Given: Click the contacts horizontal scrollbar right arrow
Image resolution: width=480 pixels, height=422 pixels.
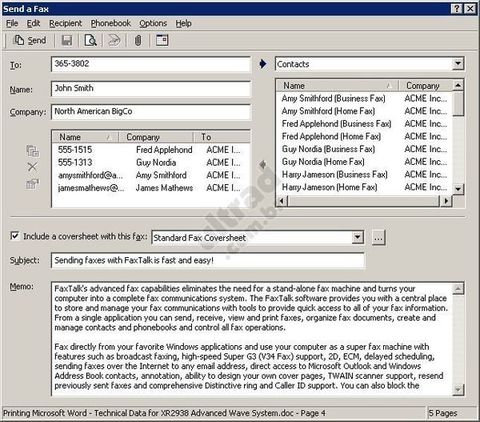Looking at the screenshot, I should pos(445,201).
